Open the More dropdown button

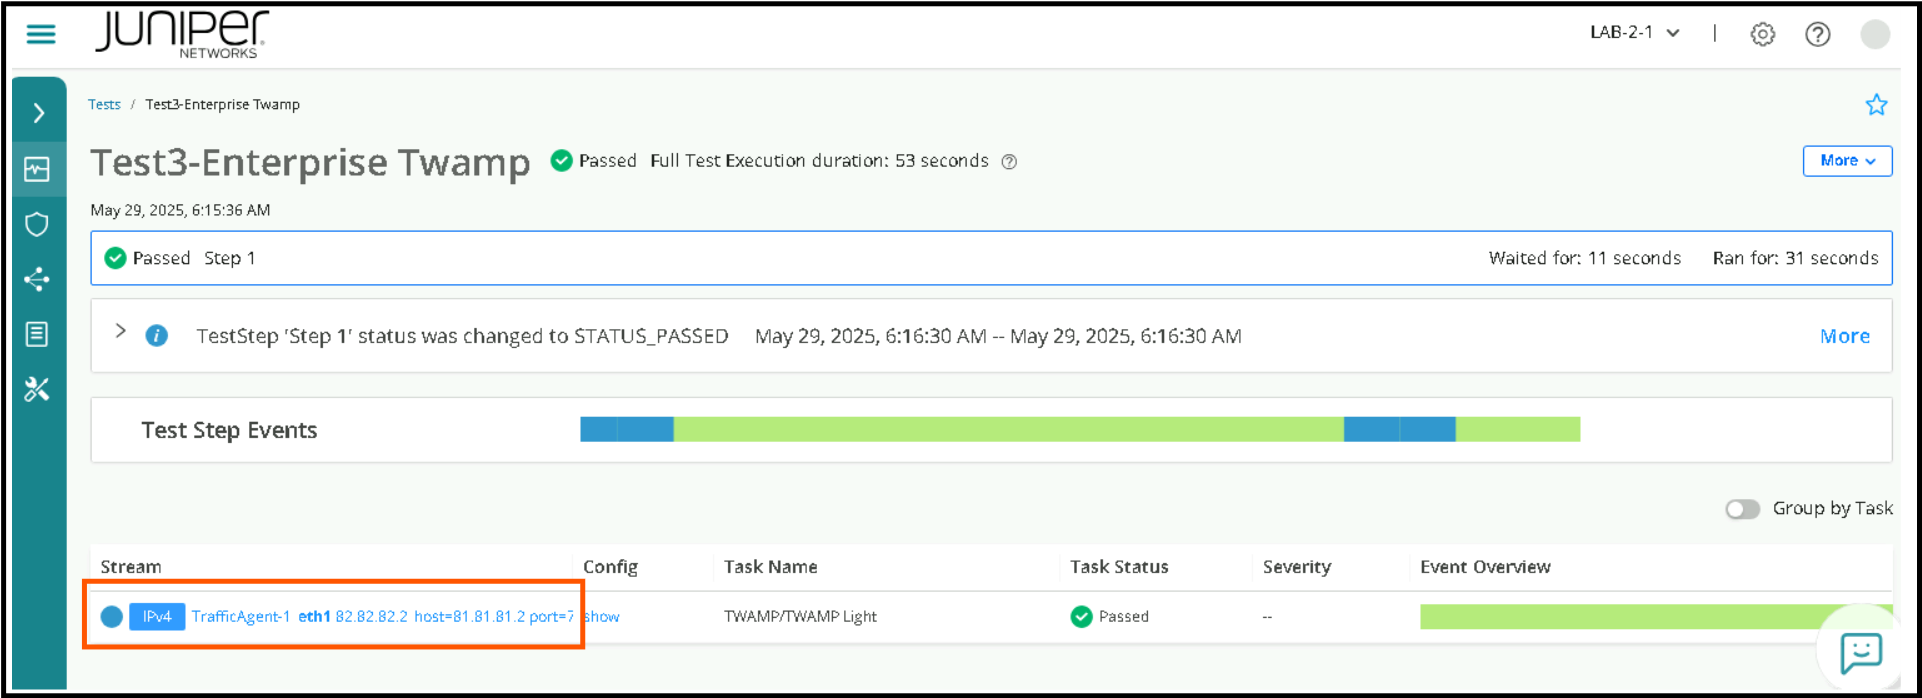point(1846,161)
